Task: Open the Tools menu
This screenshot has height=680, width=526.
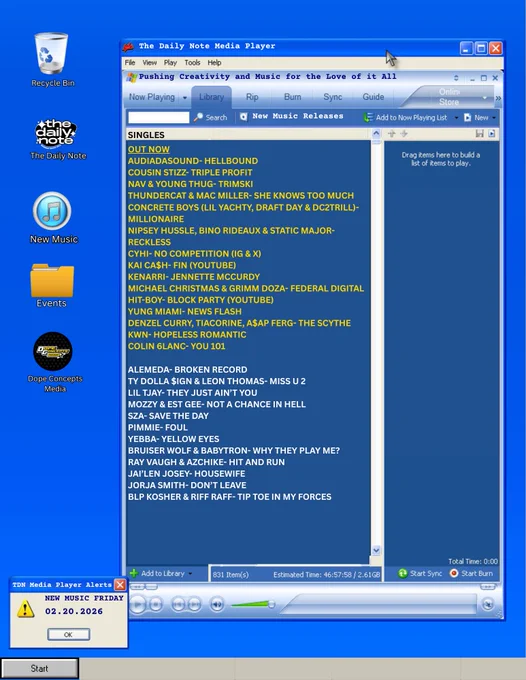Action: pyautogui.click(x=192, y=62)
